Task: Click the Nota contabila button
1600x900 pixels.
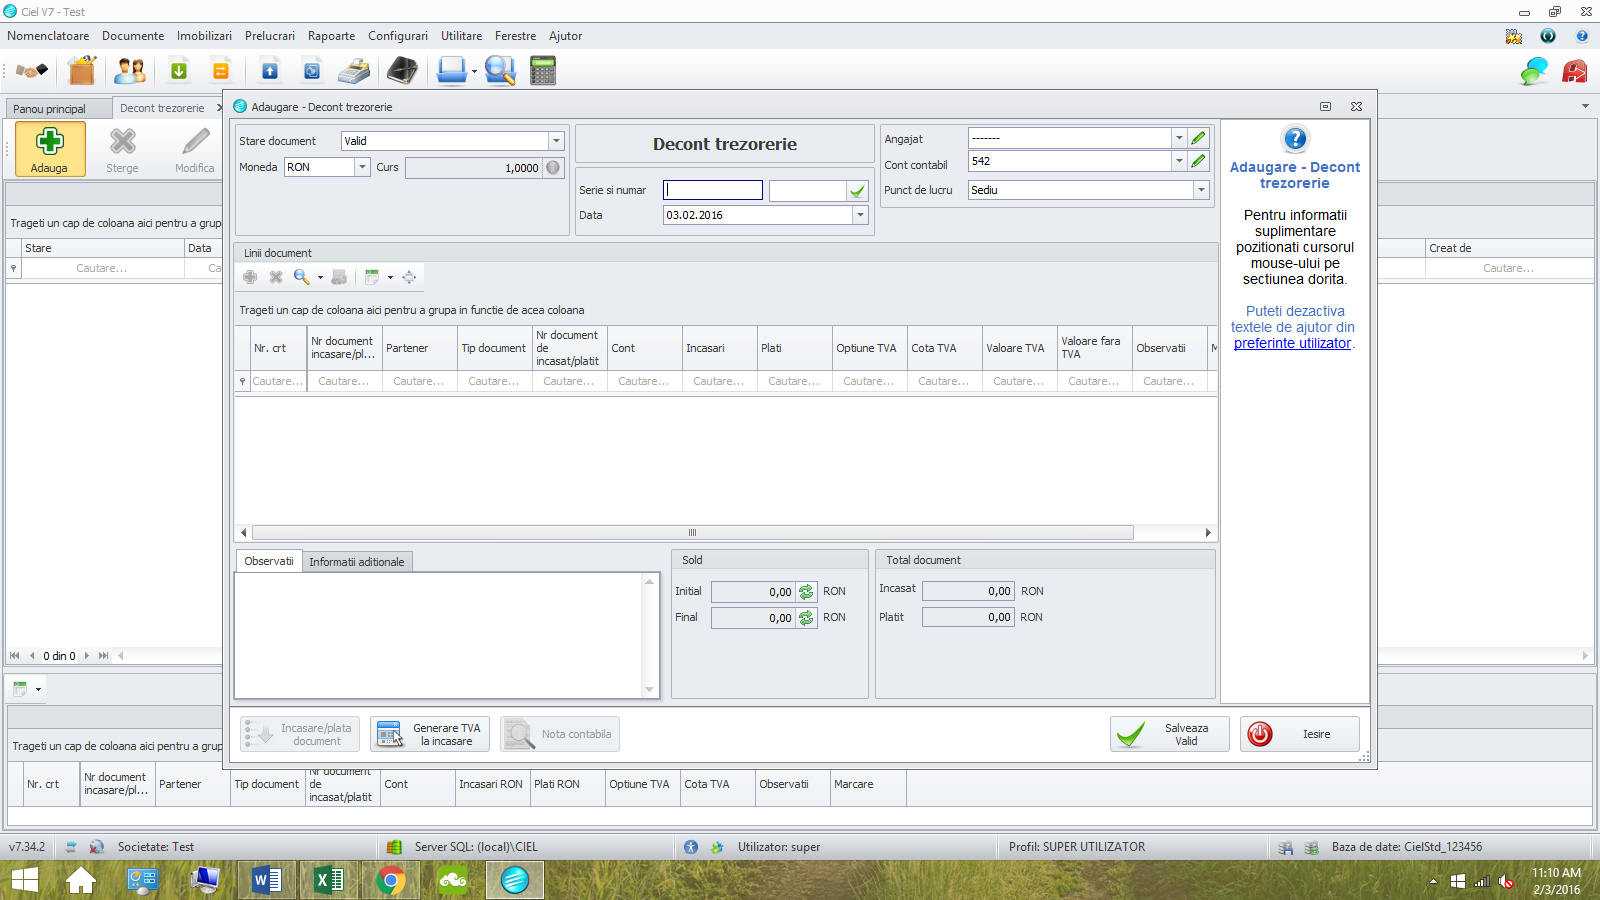Action: (560, 735)
